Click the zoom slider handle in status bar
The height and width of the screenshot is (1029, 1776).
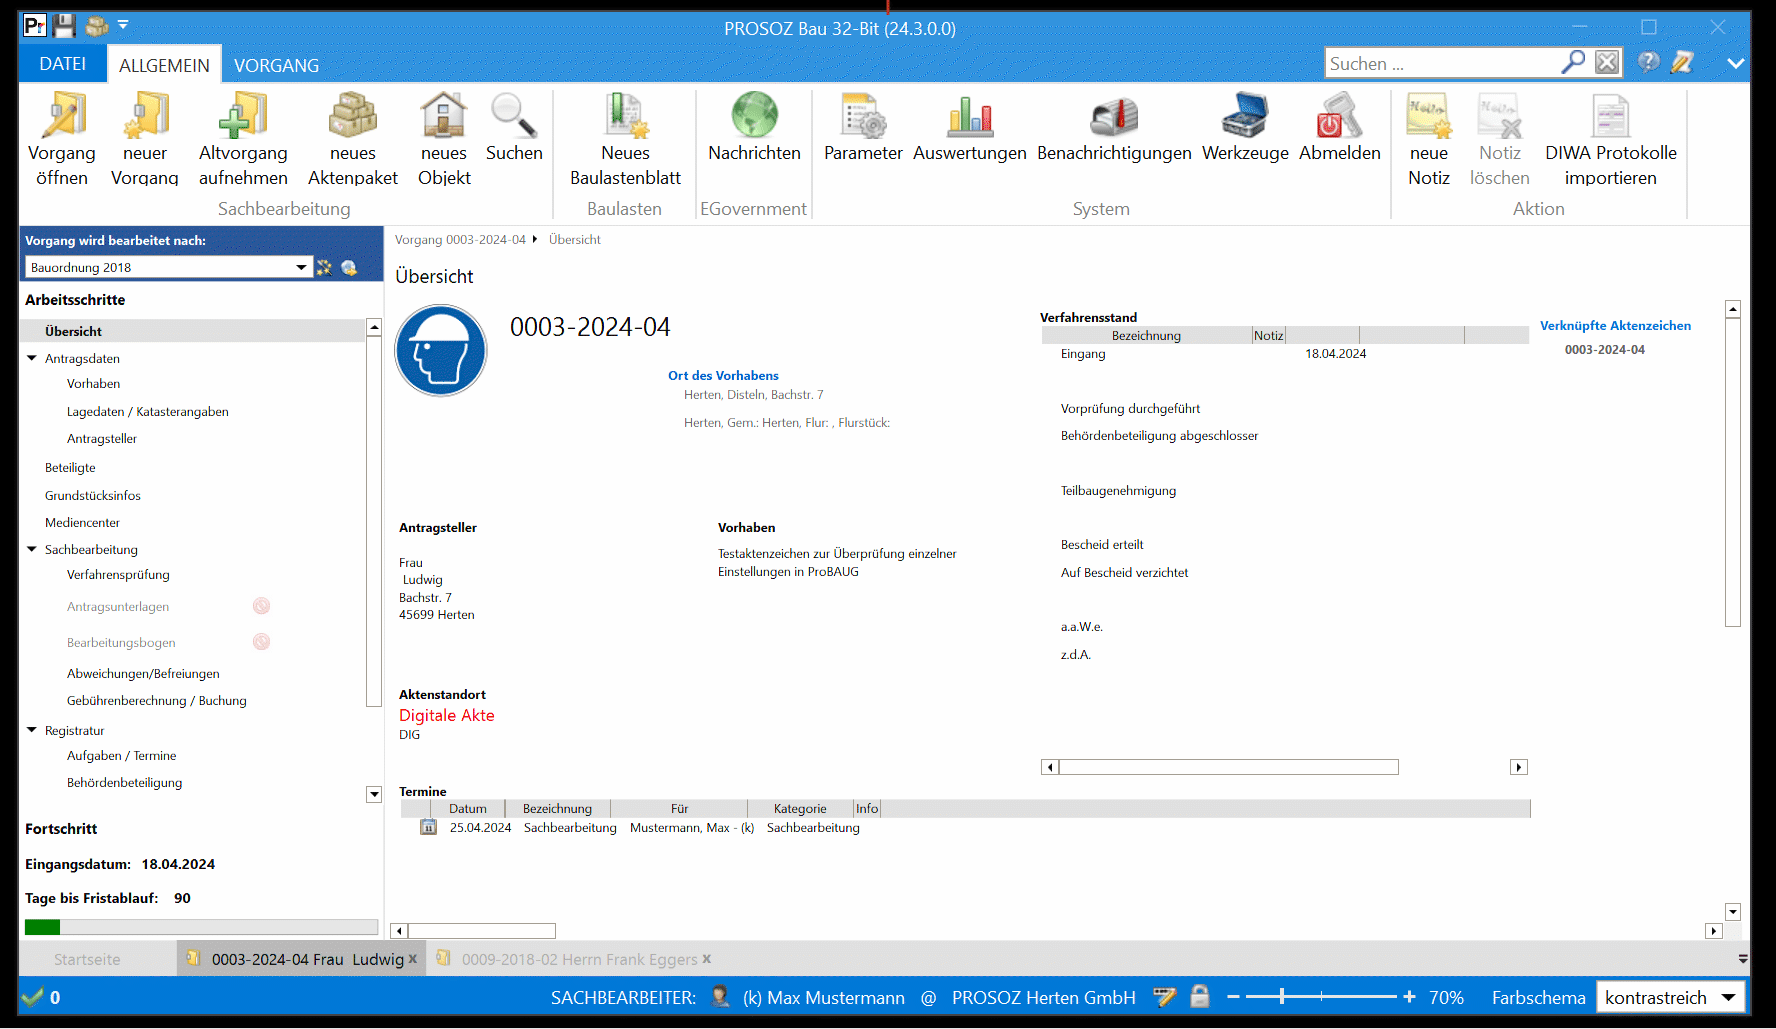(x=1282, y=997)
